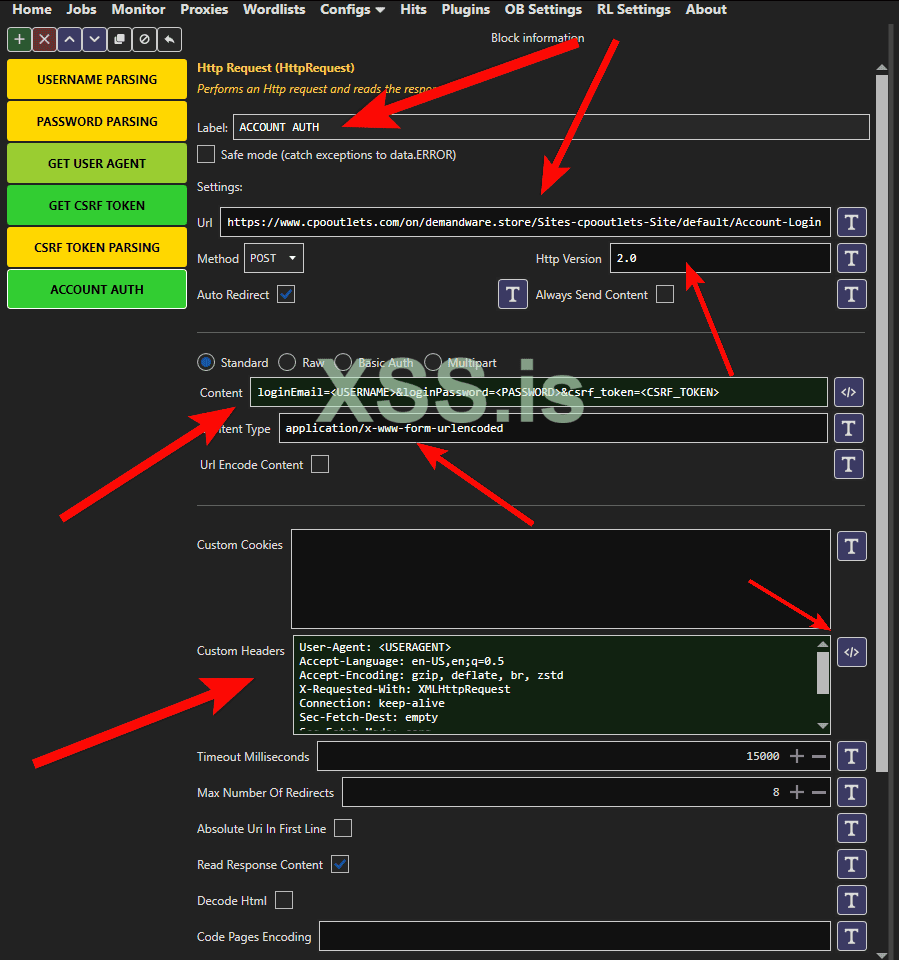Screen dimensions: 899x960
Task: Select the GET USER AGENT block
Action: pos(97,163)
